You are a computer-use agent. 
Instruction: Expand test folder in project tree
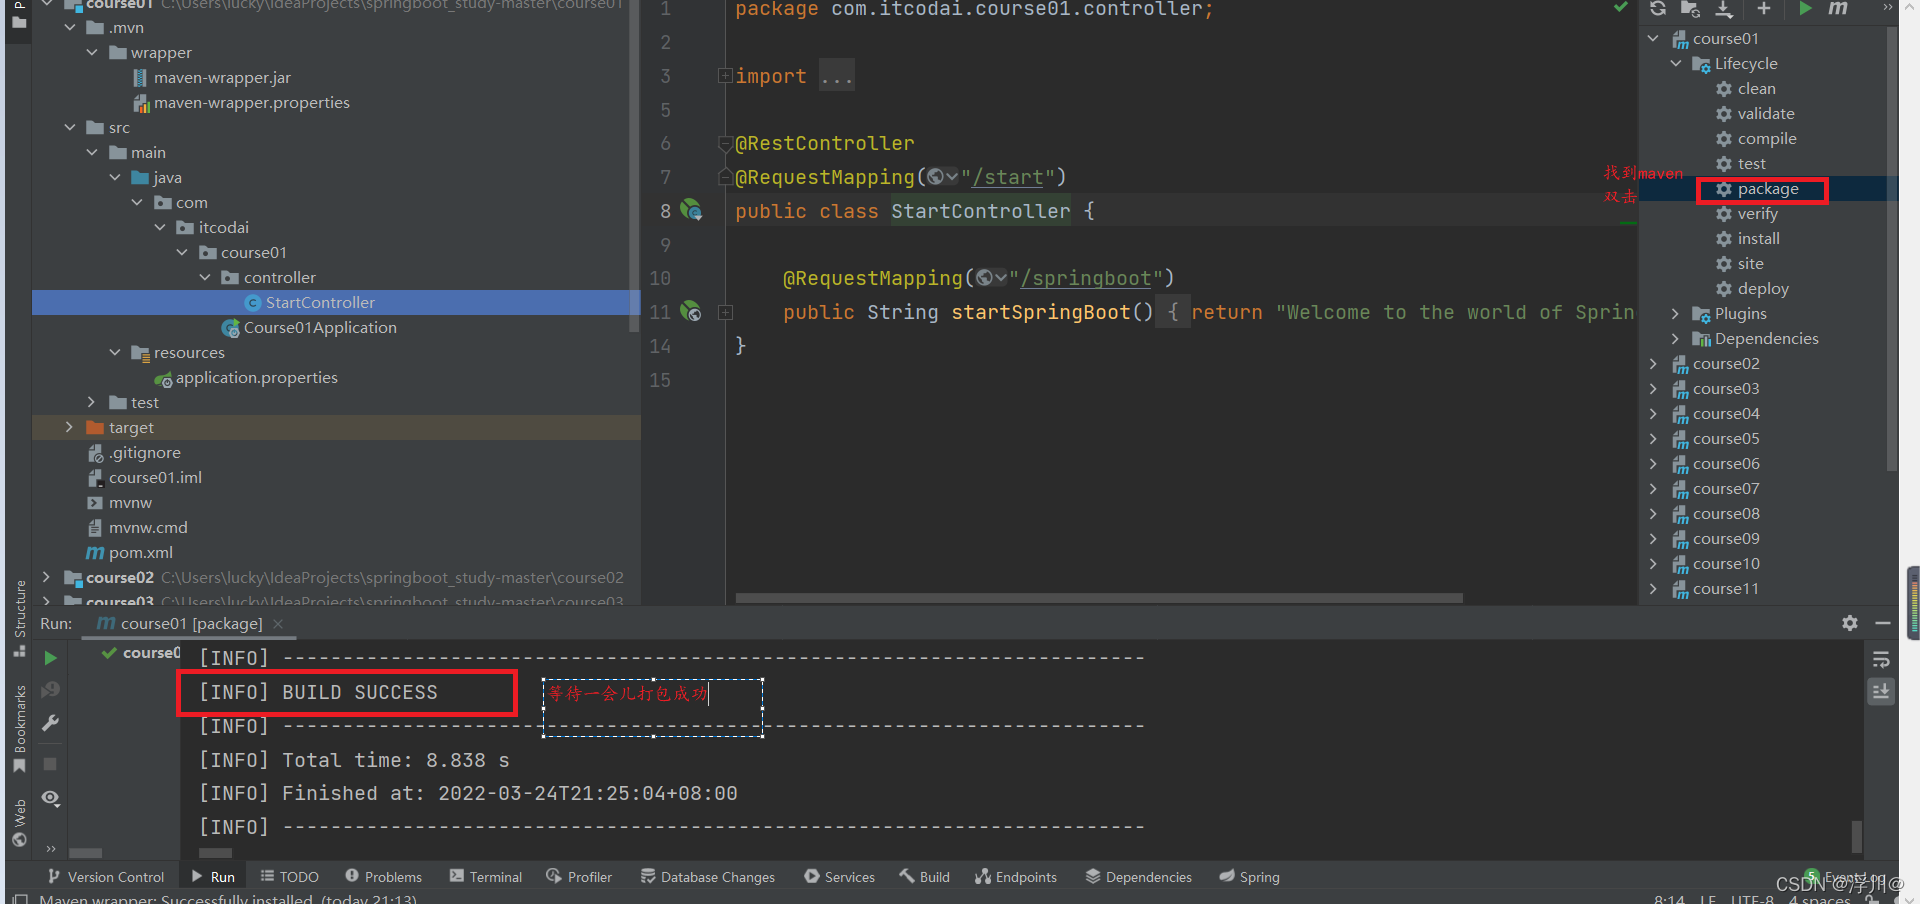point(92,402)
